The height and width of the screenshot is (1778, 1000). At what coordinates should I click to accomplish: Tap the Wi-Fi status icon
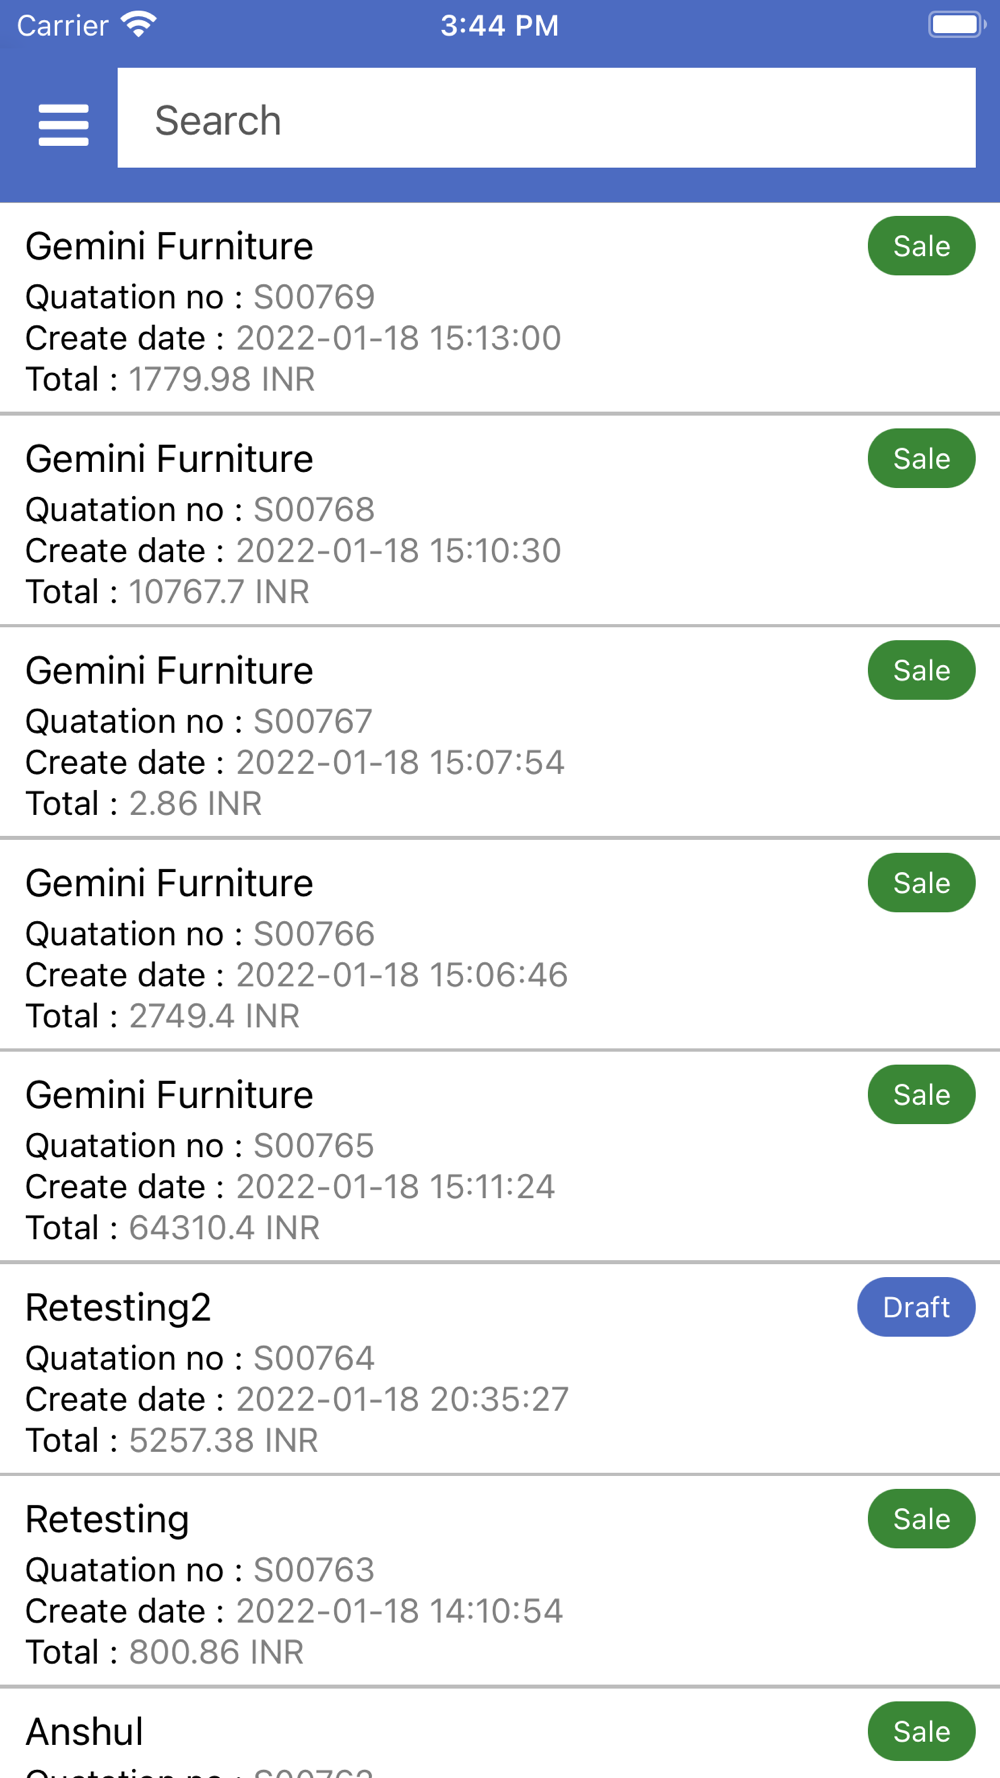coord(139,25)
